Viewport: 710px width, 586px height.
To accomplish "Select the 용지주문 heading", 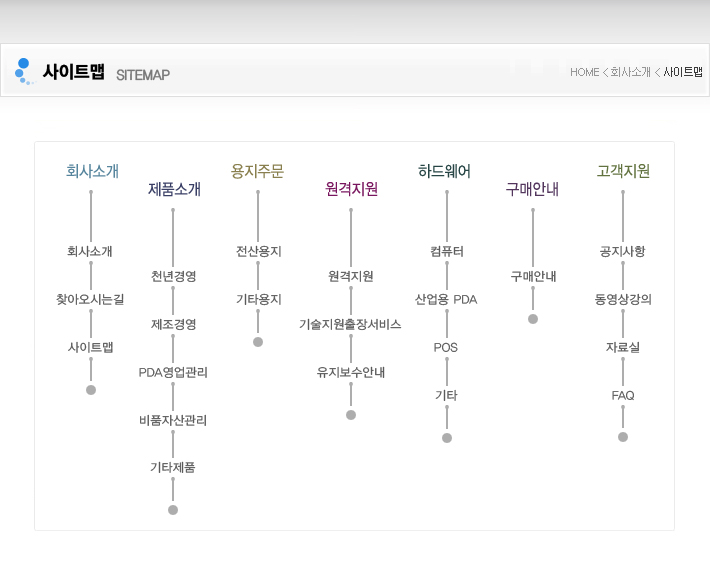I will coord(257,171).
